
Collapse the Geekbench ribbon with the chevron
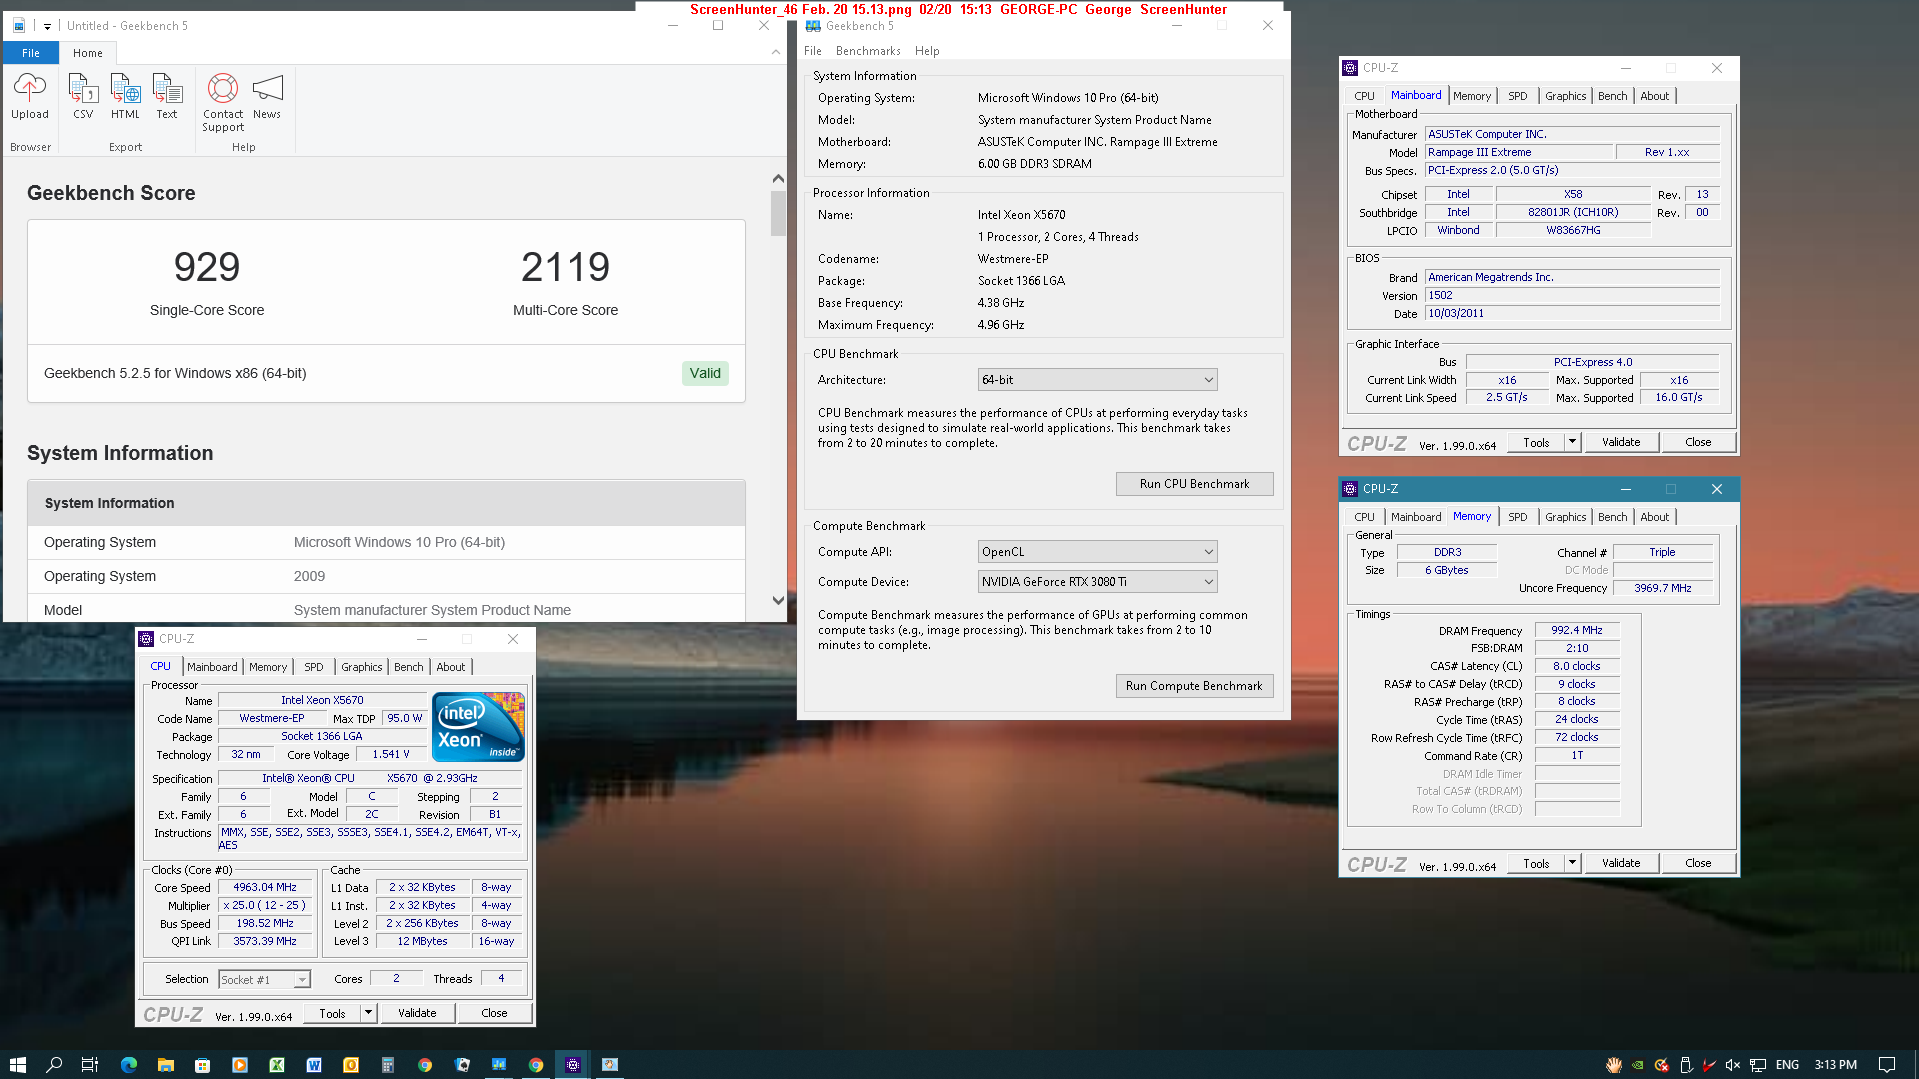776,52
